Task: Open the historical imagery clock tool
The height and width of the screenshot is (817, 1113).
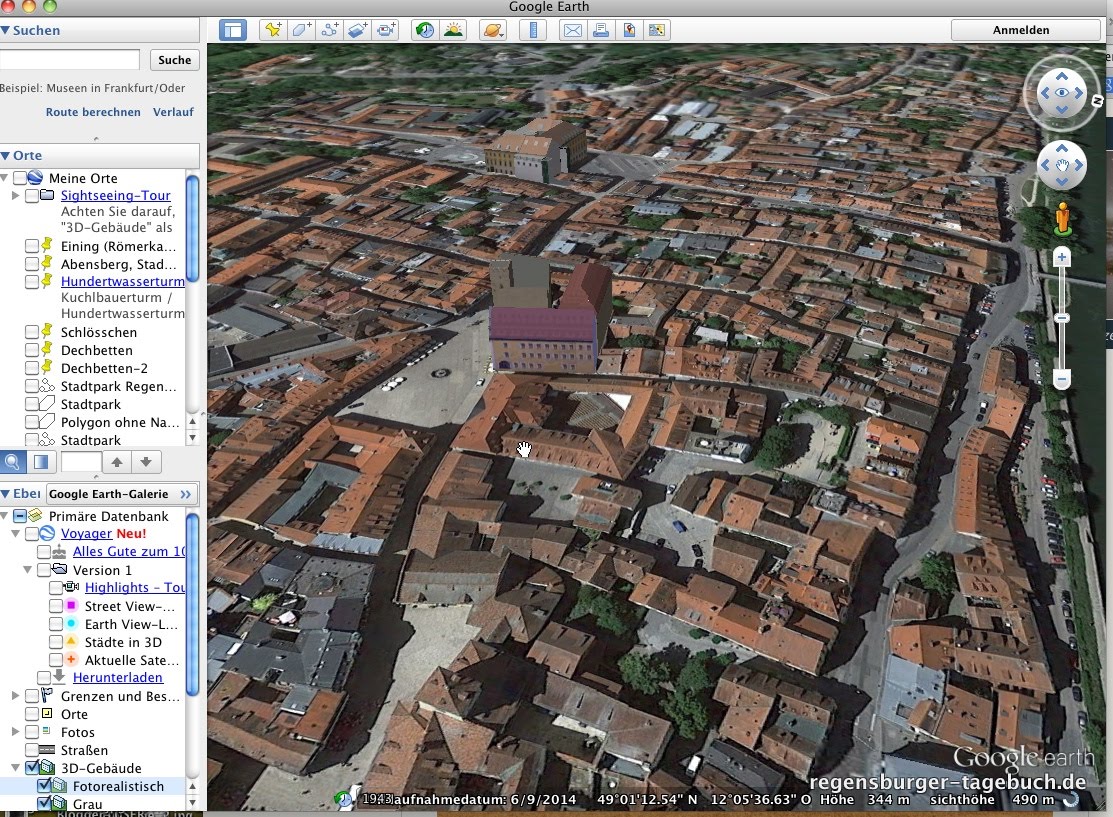Action: pos(425,30)
